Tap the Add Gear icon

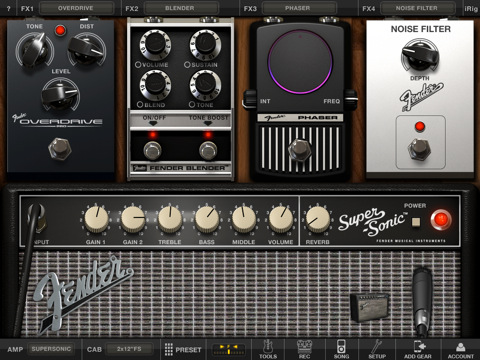coord(418,349)
